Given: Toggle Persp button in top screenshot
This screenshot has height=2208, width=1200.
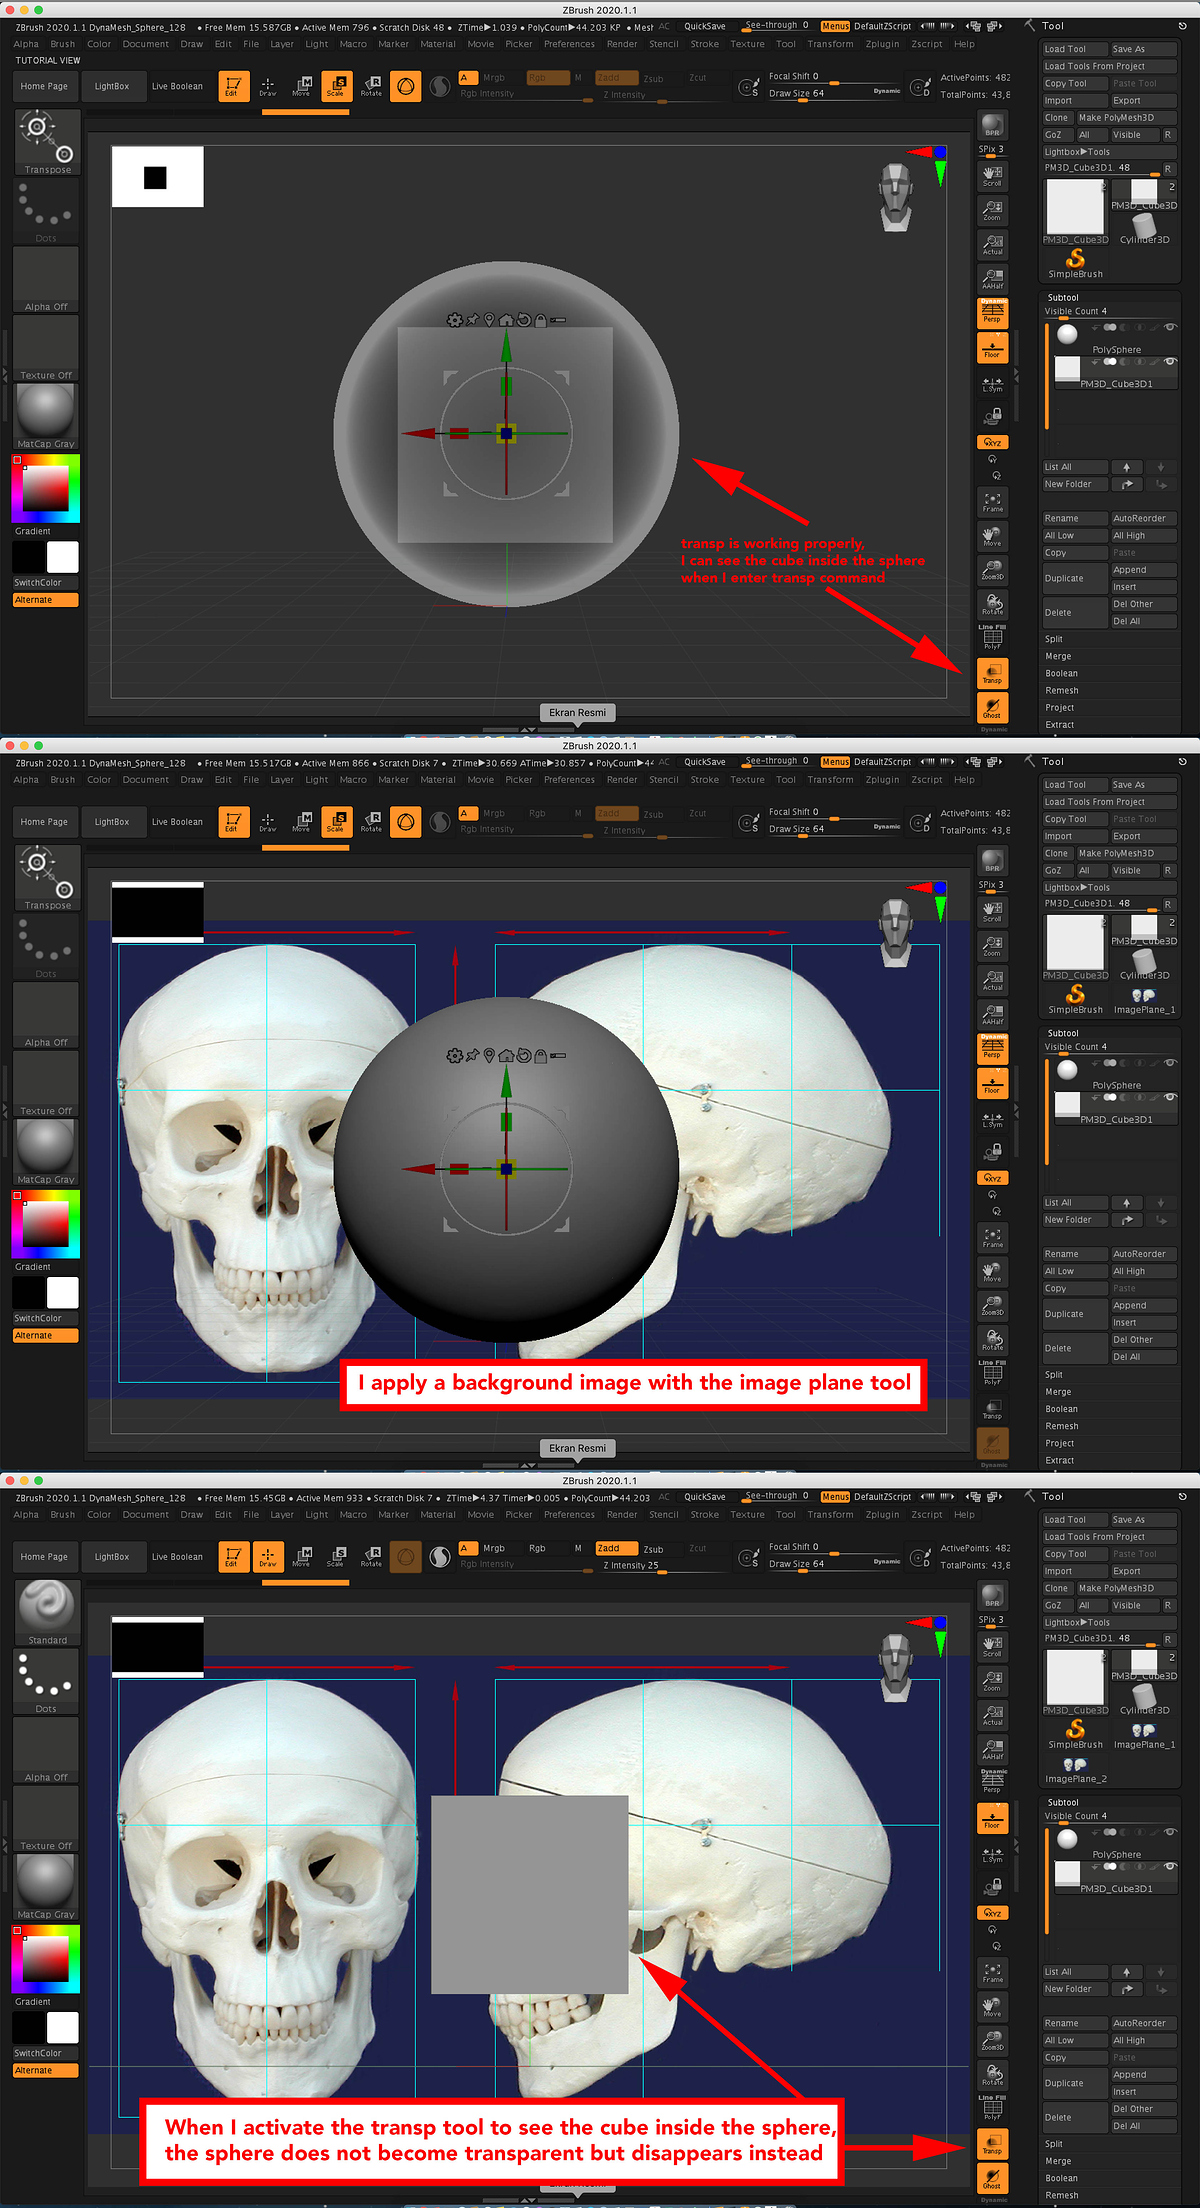Looking at the screenshot, I should 992,313.
